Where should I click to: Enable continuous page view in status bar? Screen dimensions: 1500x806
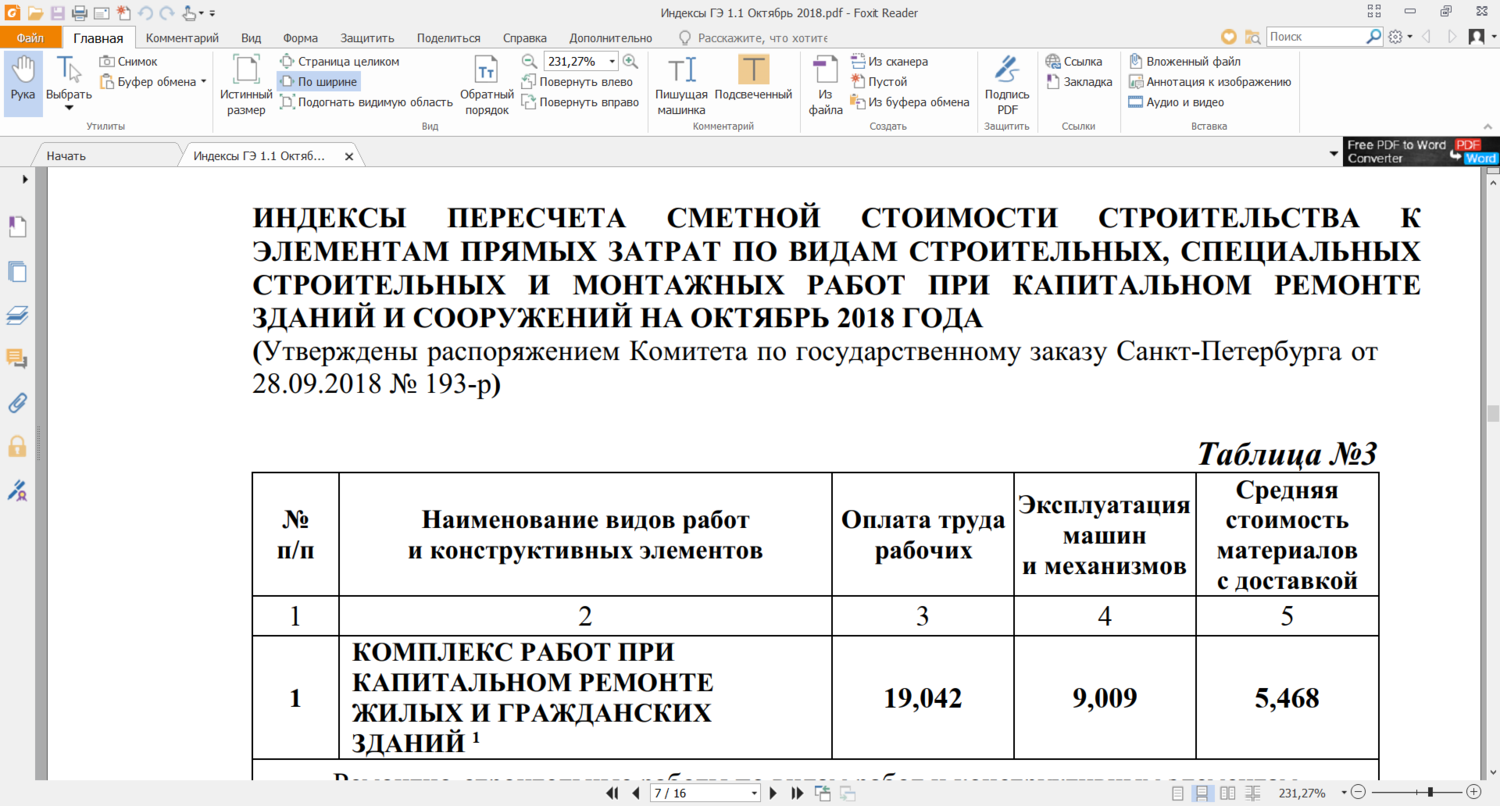1202,794
